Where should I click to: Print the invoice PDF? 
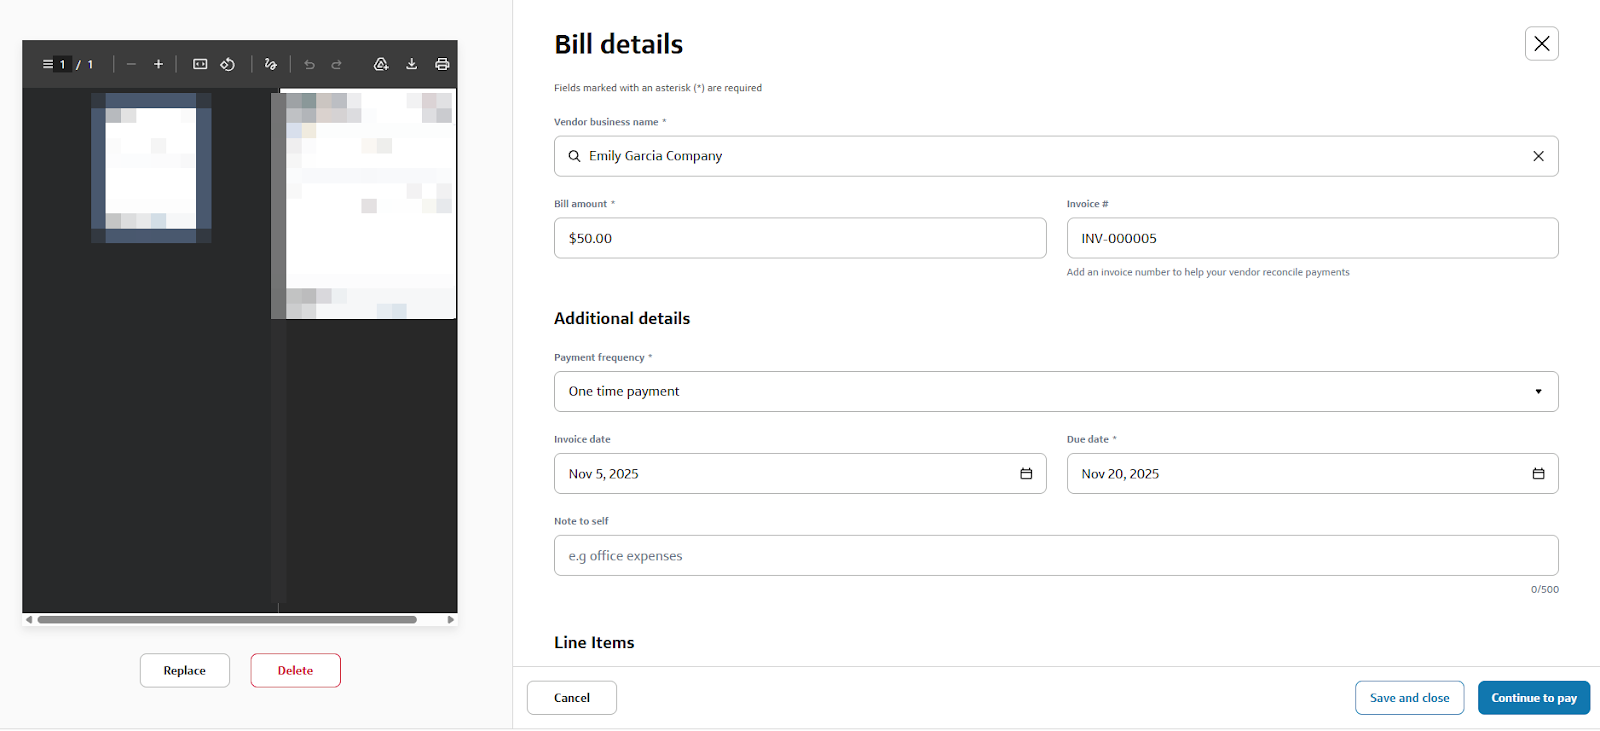pyautogui.click(x=442, y=64)
